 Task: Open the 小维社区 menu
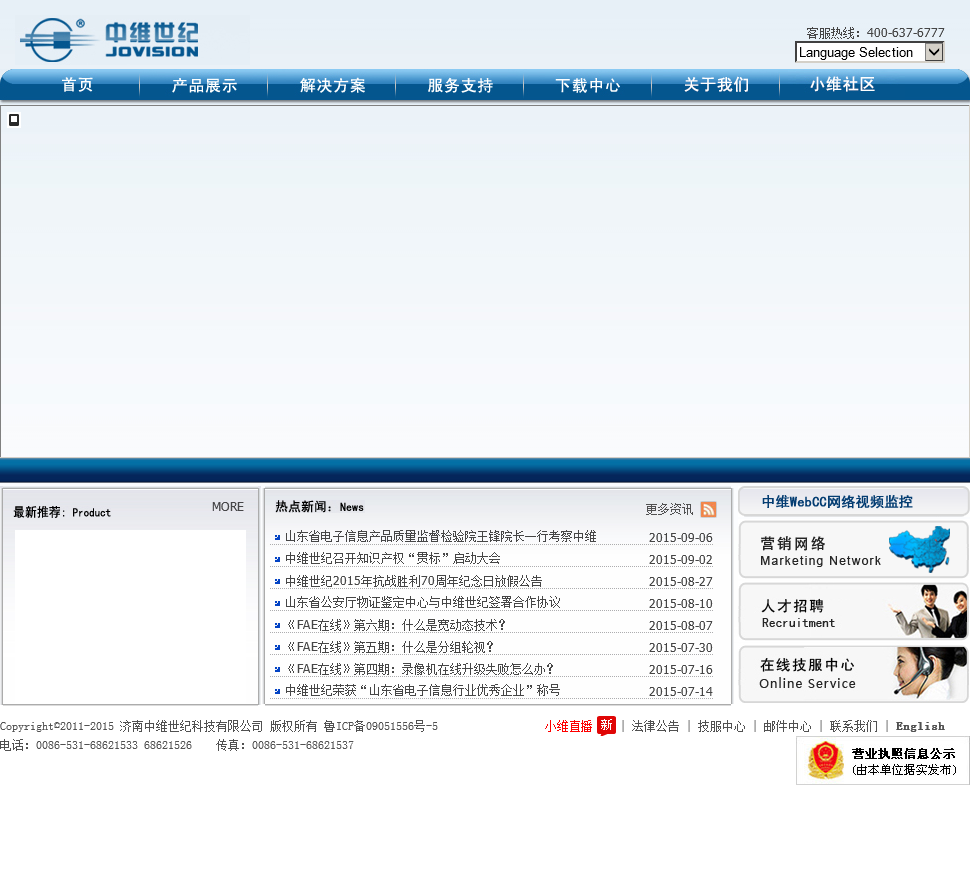(843, 84)
